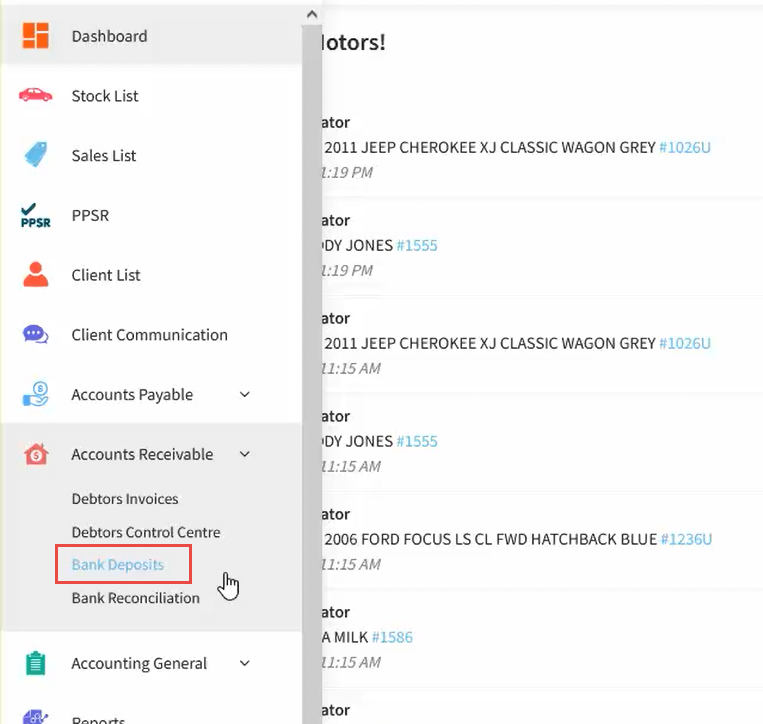Image resolution: width=763 pixels, height=724 pixels.
Task: Open client link #1586
Action: point(392,637)
